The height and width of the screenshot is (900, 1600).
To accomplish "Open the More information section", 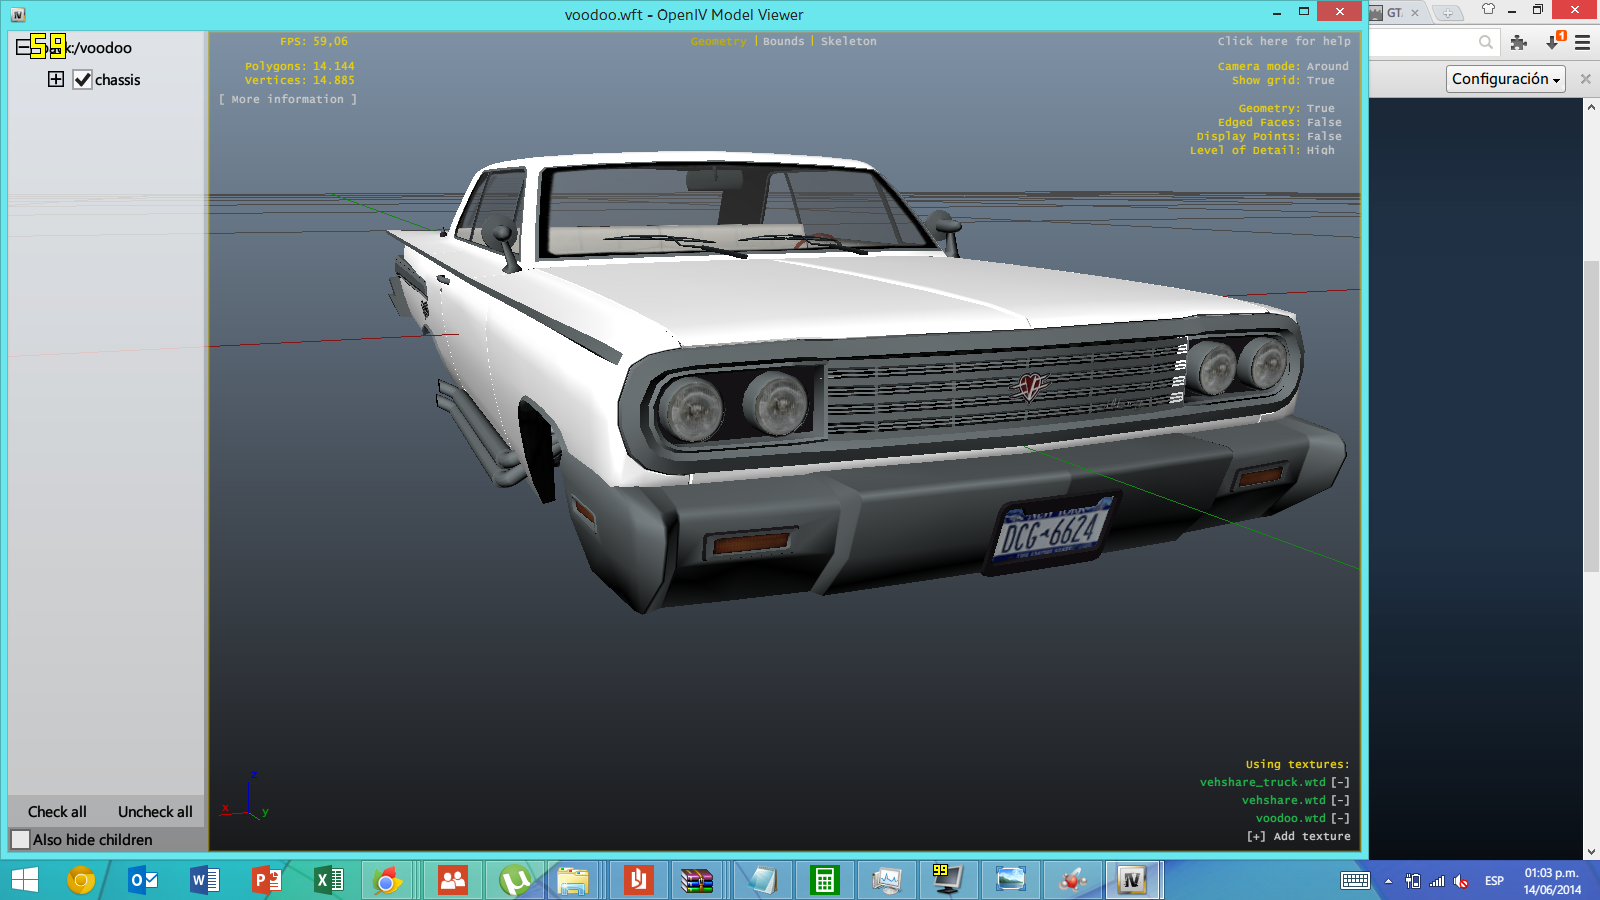I will pyautogui.click(x=288, y=99).
